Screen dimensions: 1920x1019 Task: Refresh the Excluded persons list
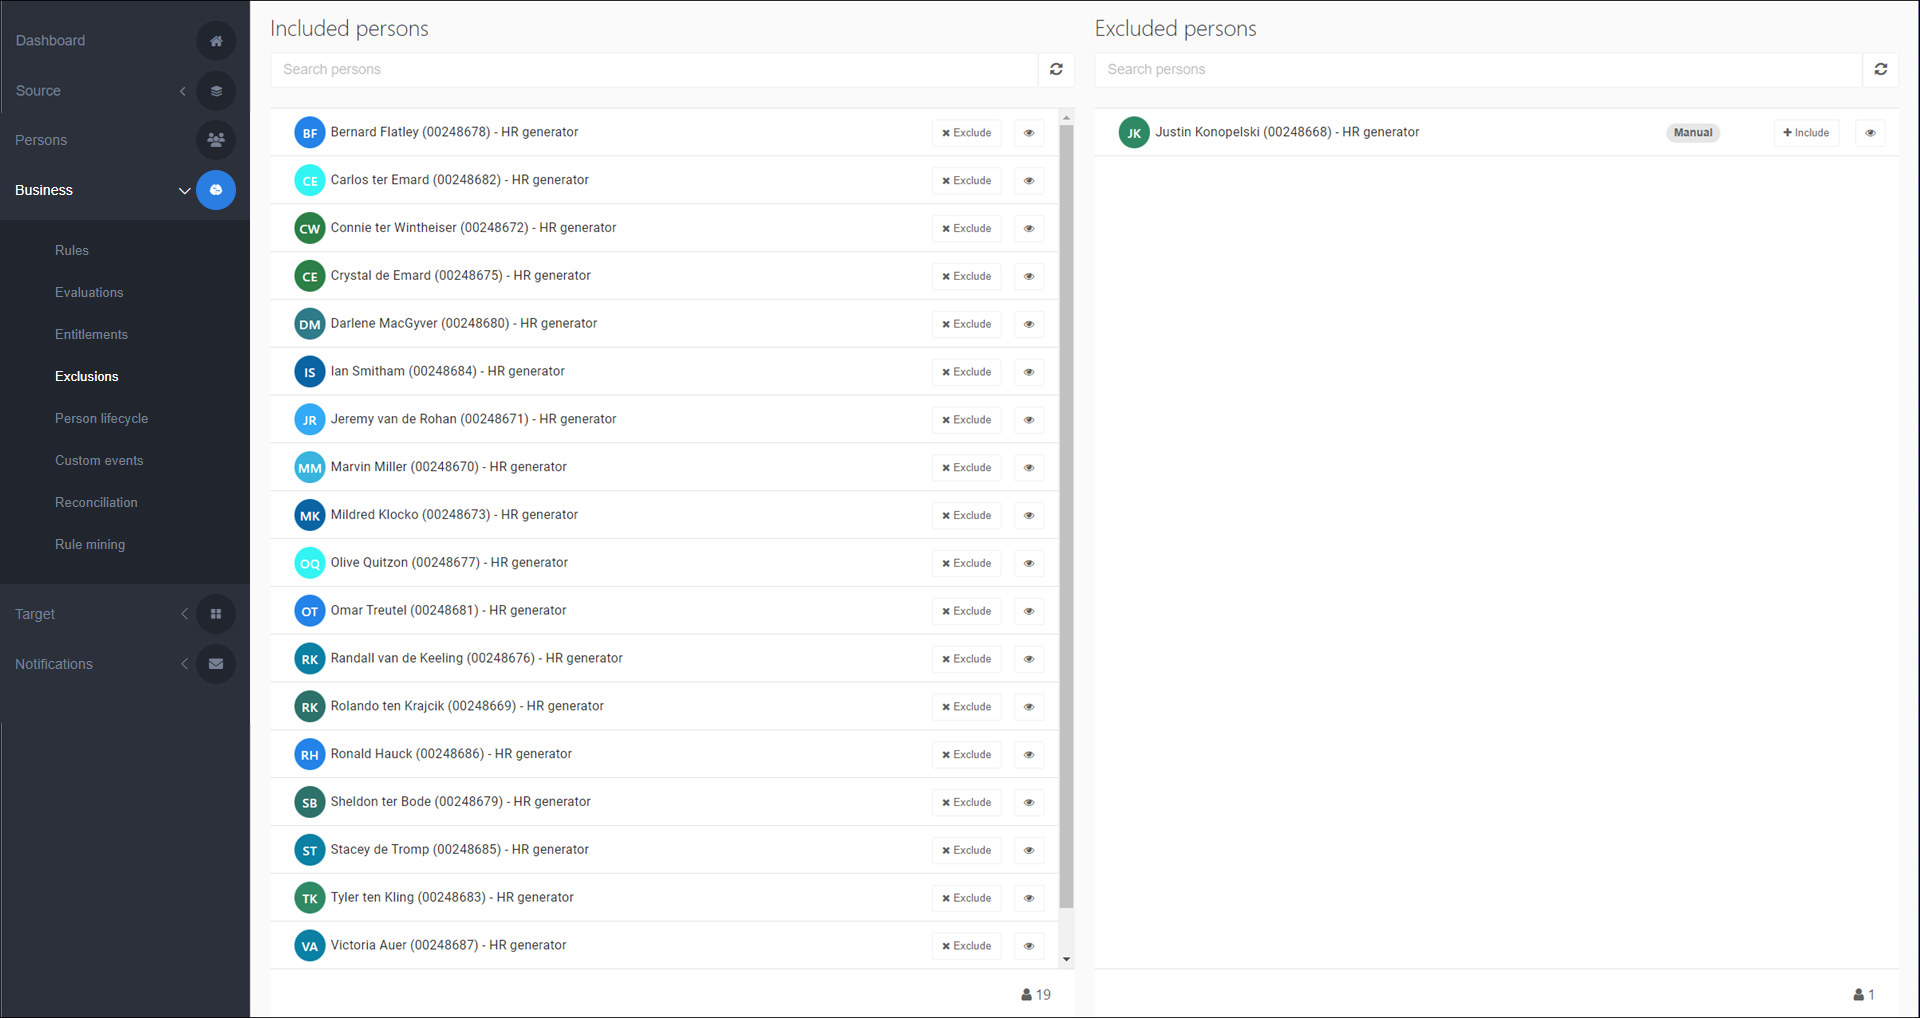(1880, 69)
